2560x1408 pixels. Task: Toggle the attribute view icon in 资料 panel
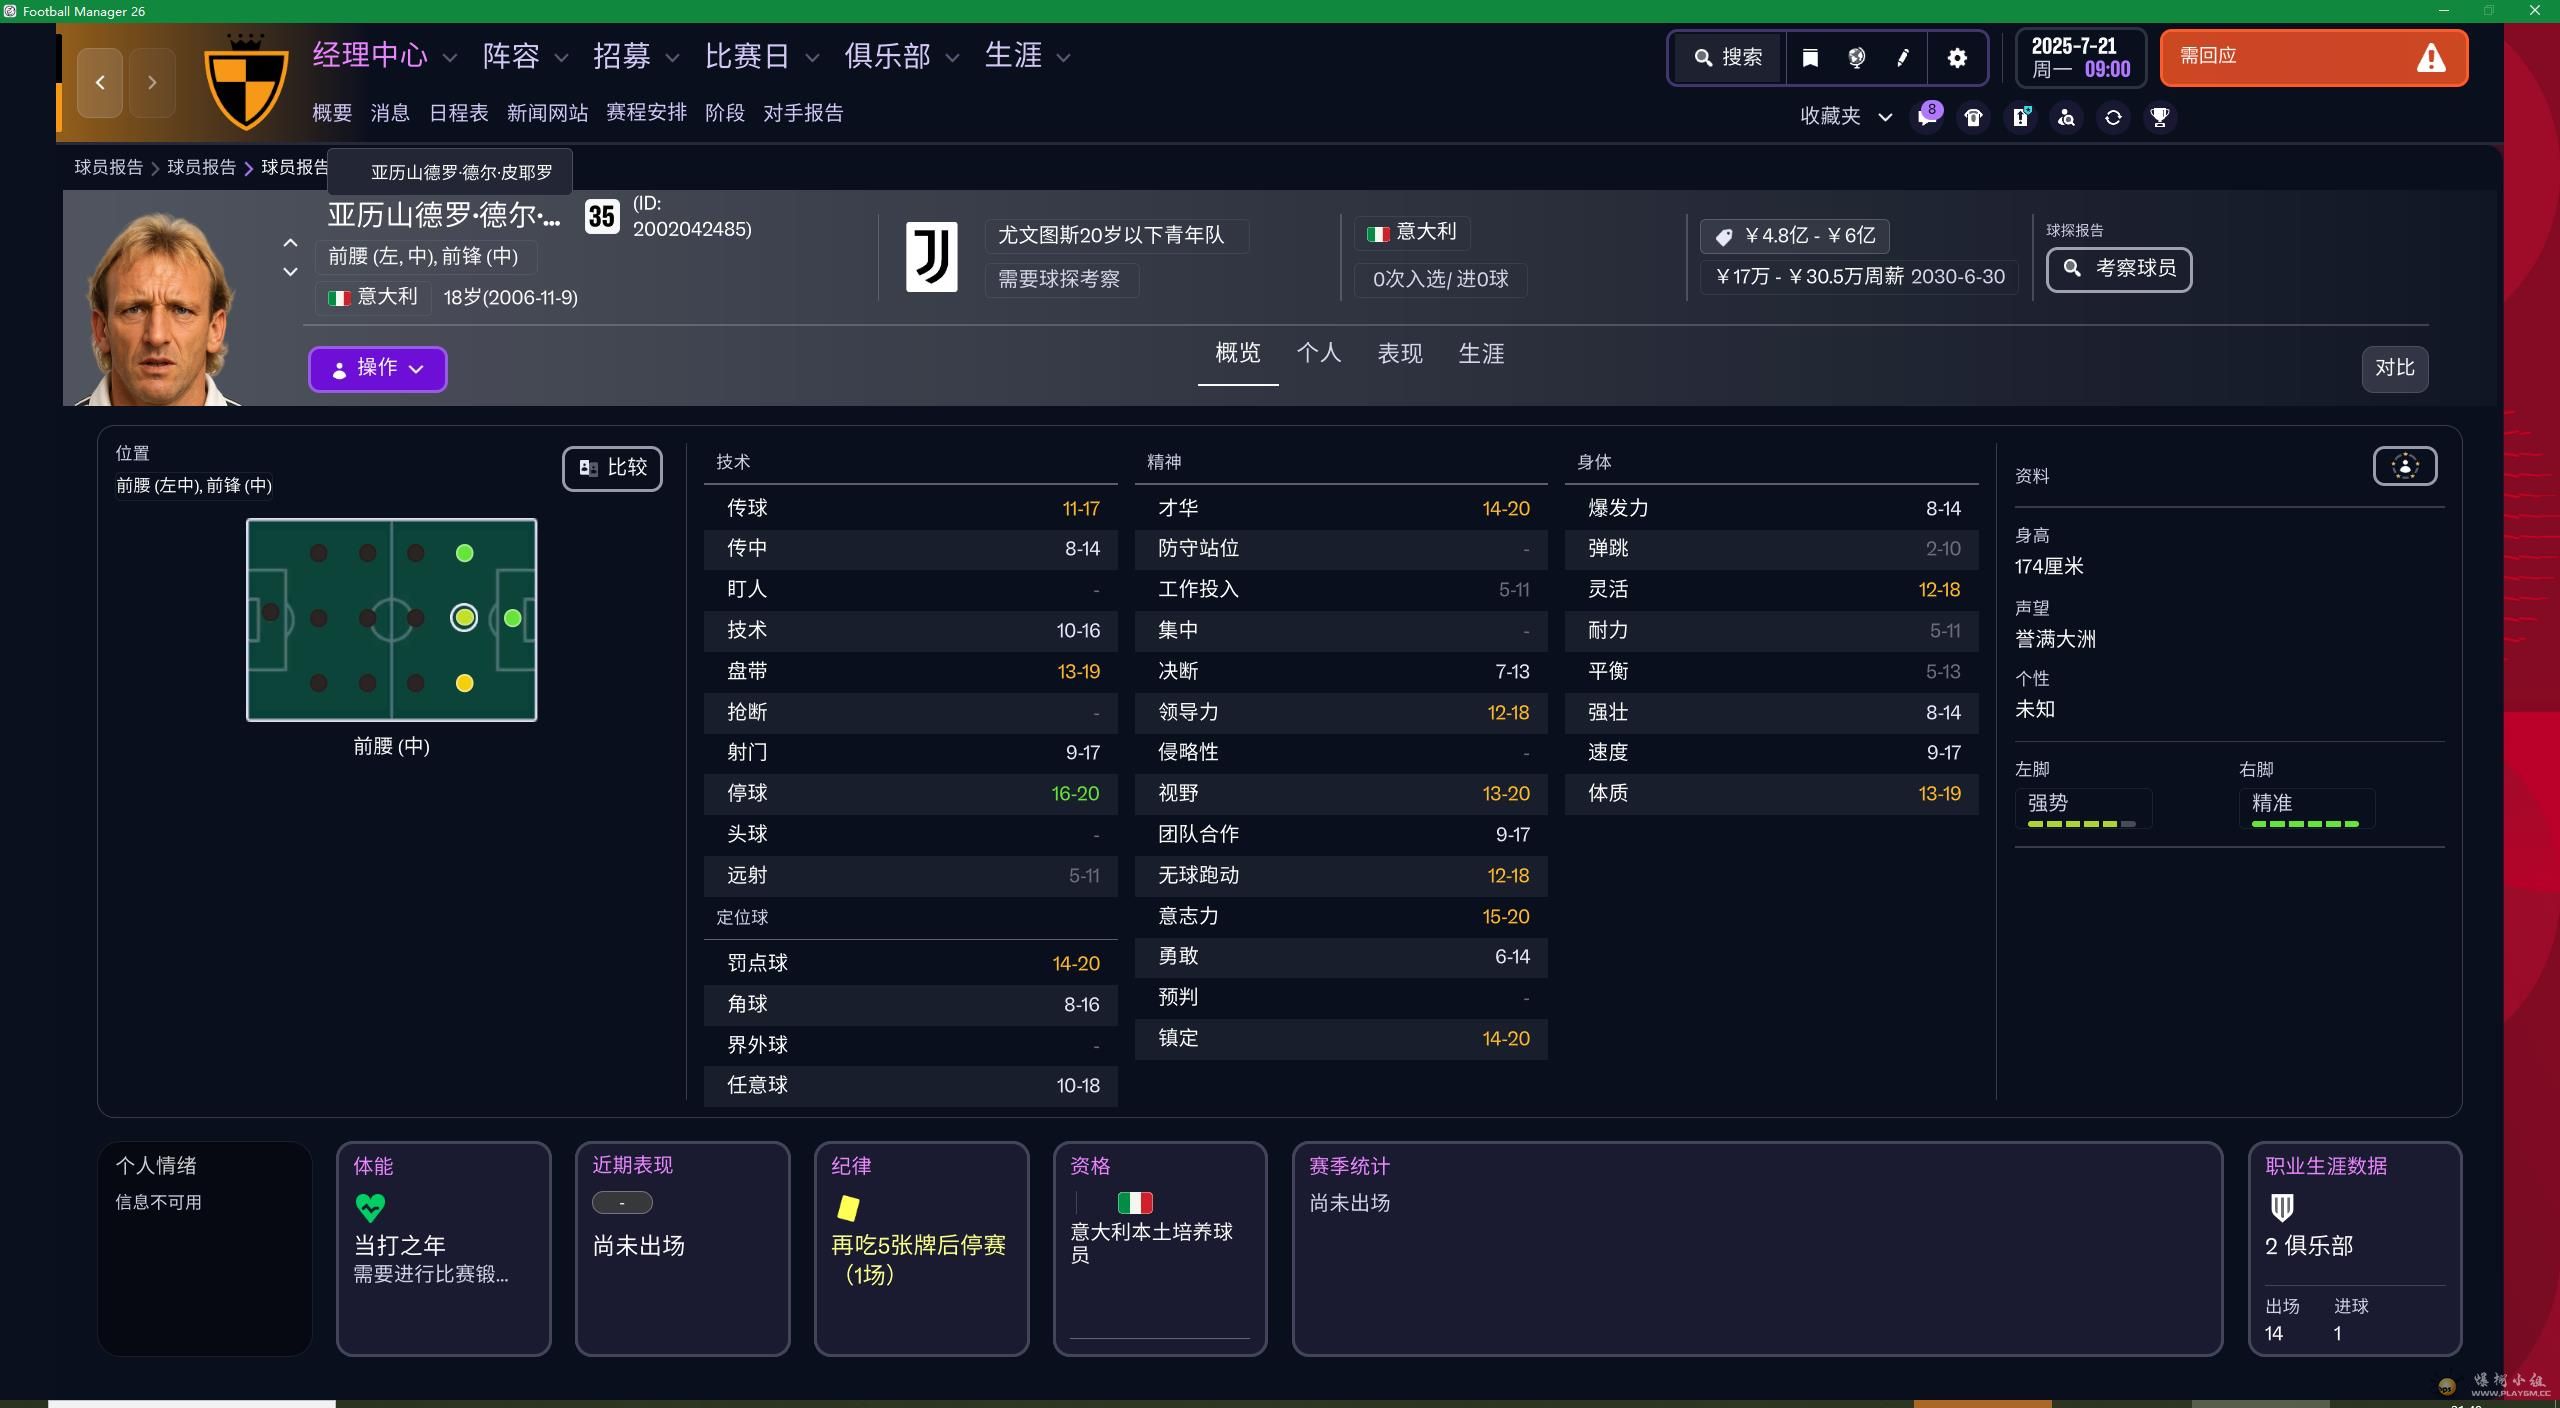2404,466
